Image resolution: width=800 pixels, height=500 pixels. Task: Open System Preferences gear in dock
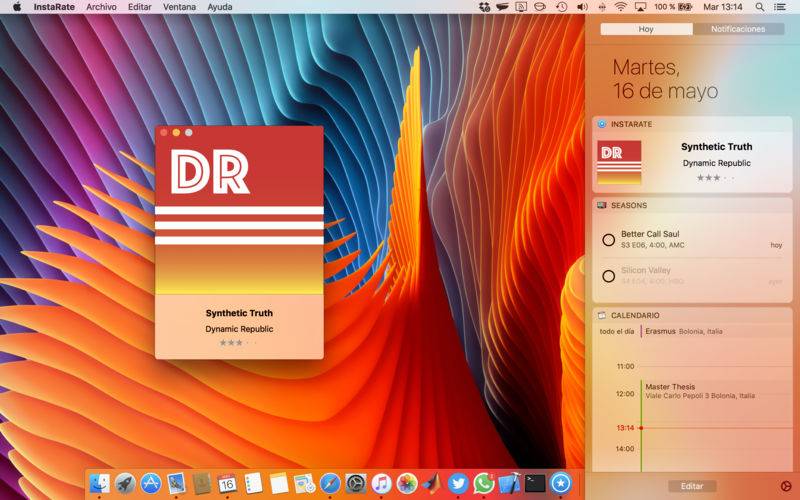[x=356, y=483]
